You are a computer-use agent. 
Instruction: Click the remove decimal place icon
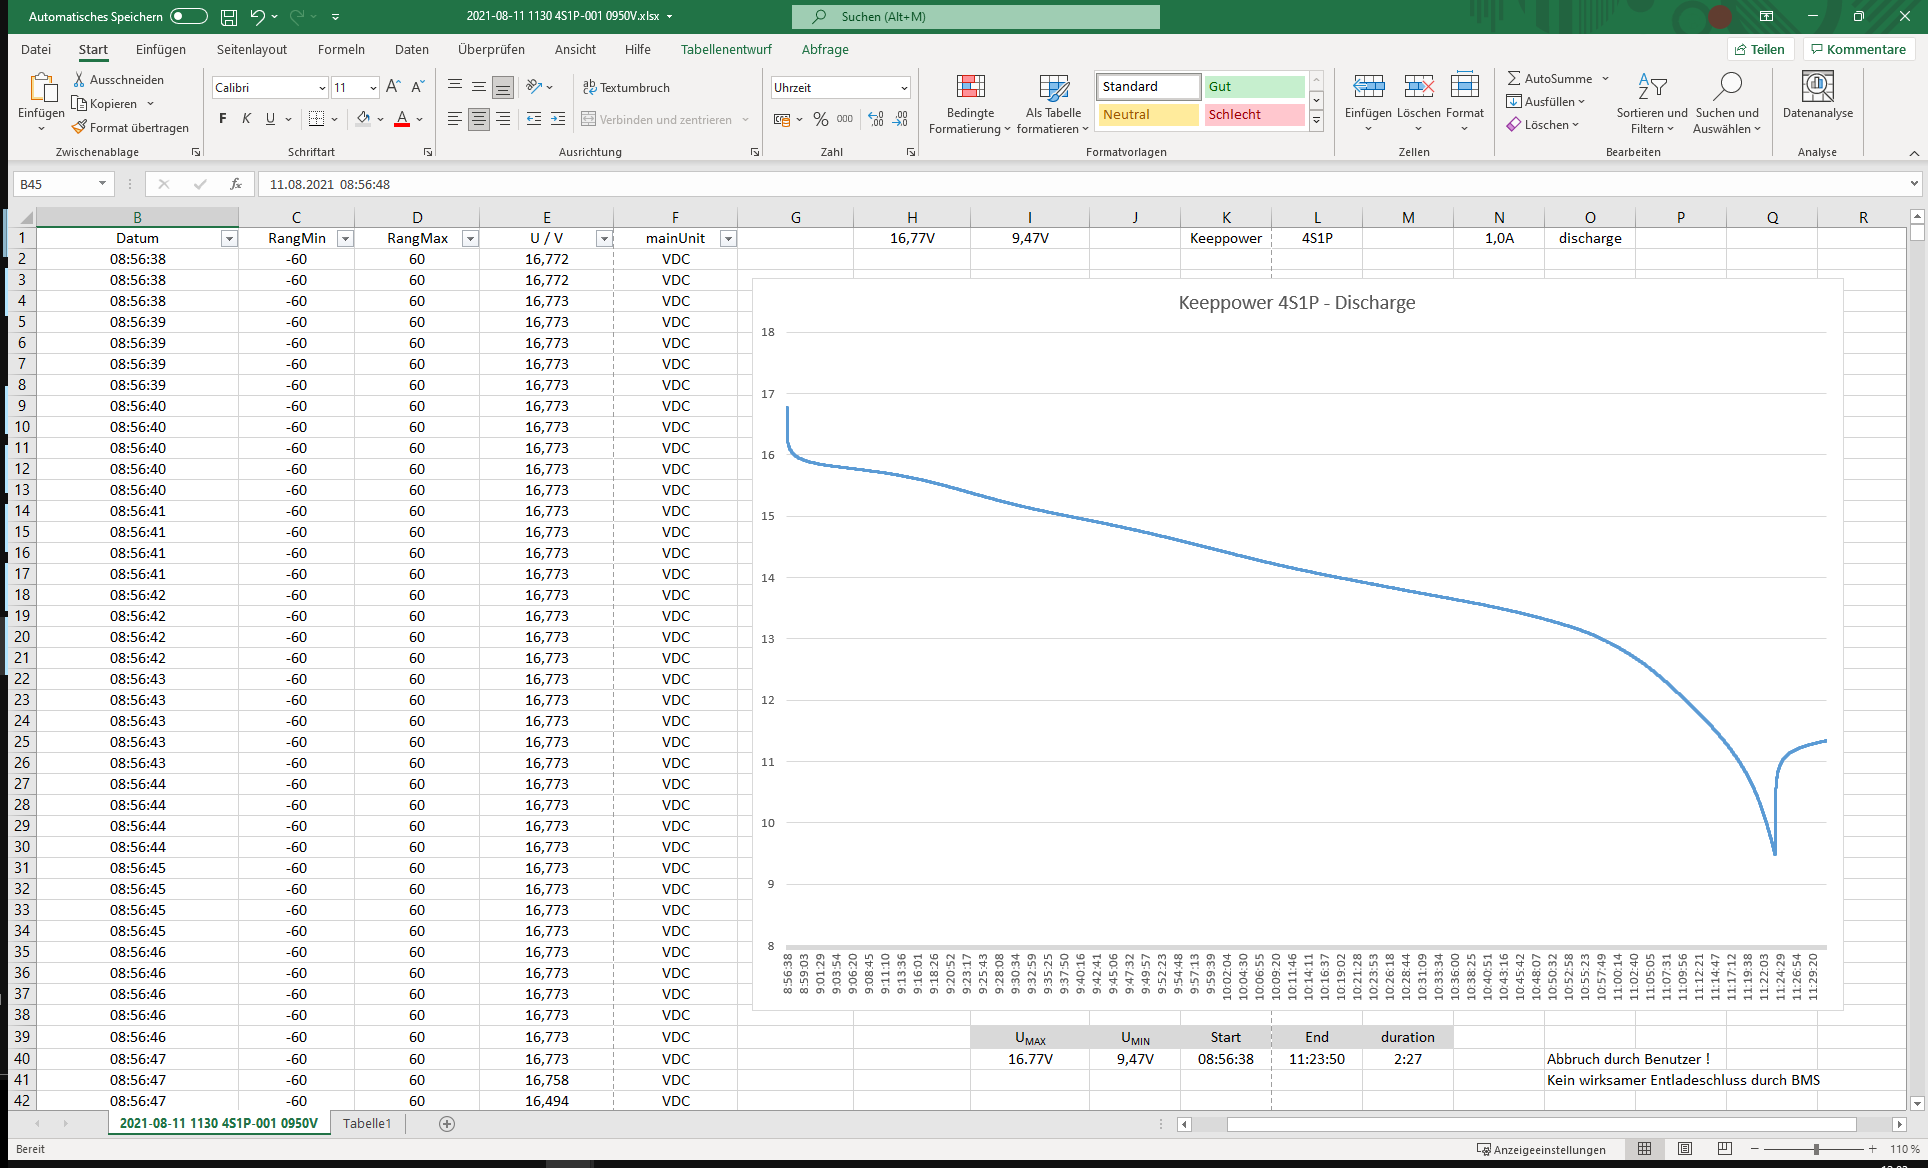(x=901, y=119)
